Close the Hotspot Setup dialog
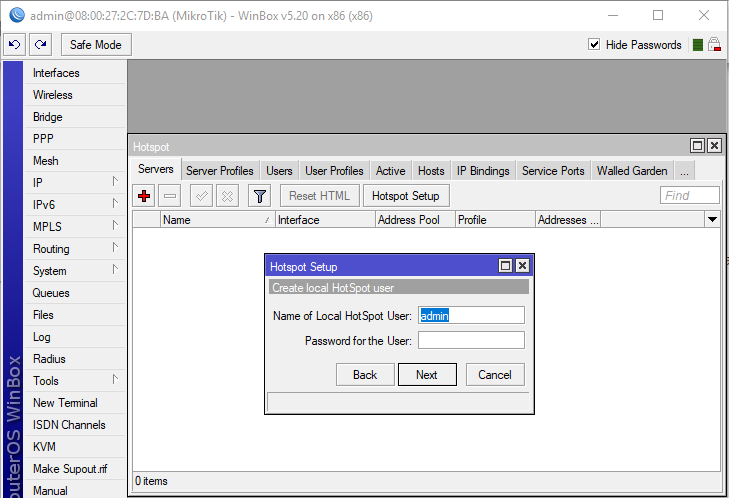Screen dimensions: 729x498 (x=523, y=266)
